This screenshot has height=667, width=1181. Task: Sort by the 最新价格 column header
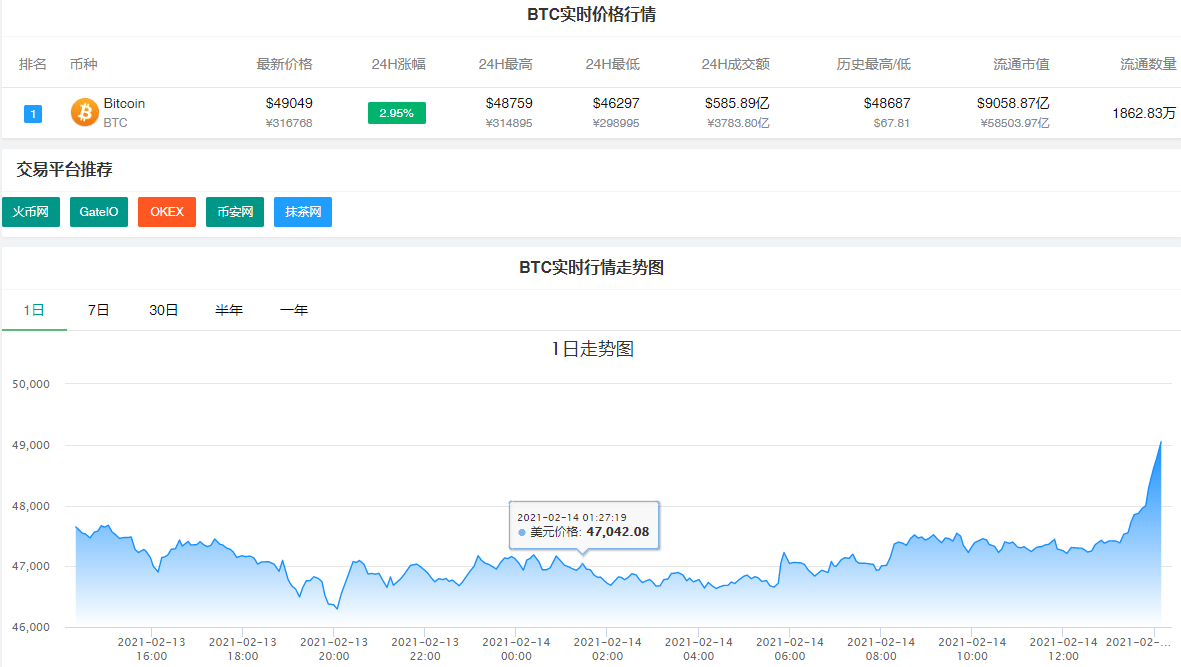[x=283, y=63]
